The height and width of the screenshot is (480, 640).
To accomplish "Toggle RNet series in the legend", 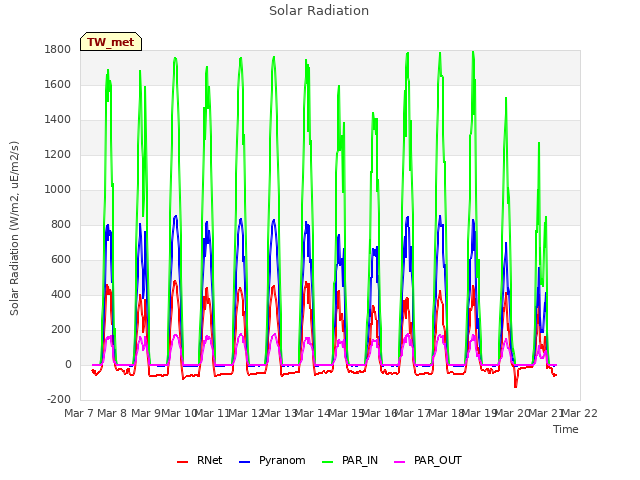I will pyautogui.click(x=200, y=461).
